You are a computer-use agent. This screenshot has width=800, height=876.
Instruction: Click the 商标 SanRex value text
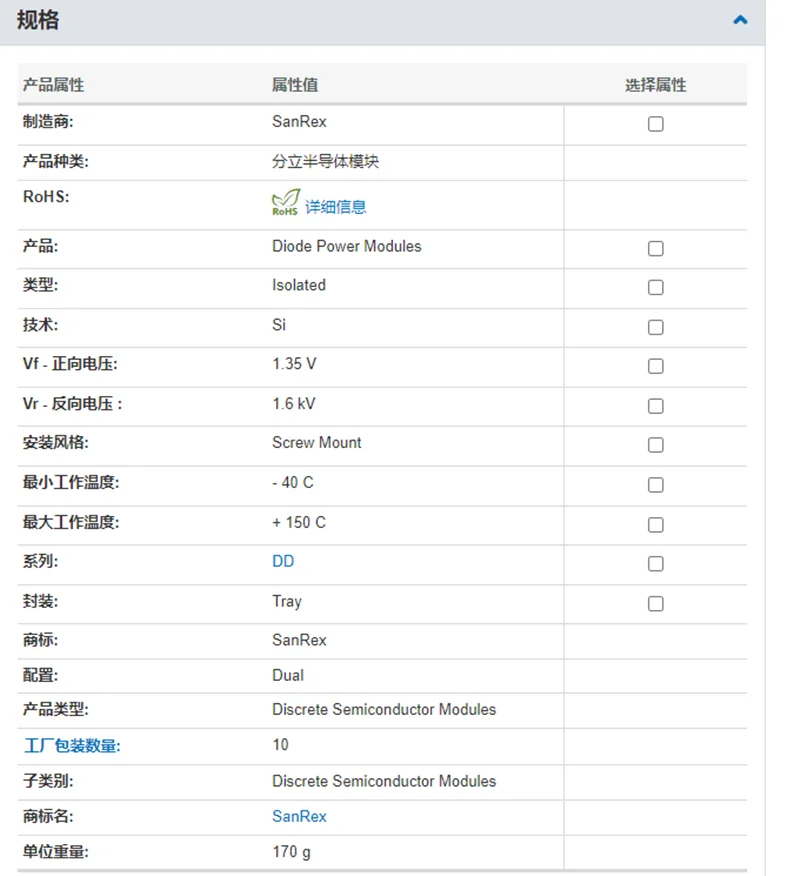(299, 640)
